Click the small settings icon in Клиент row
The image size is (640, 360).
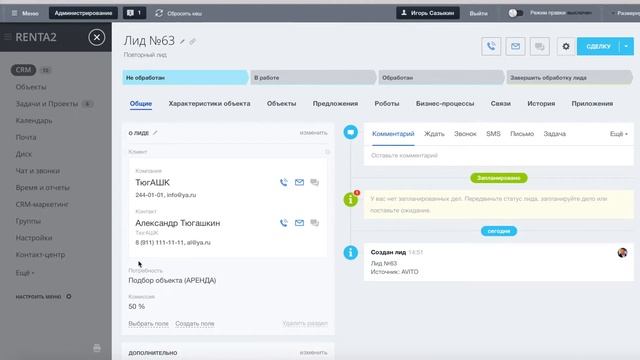tap(327, 152)
